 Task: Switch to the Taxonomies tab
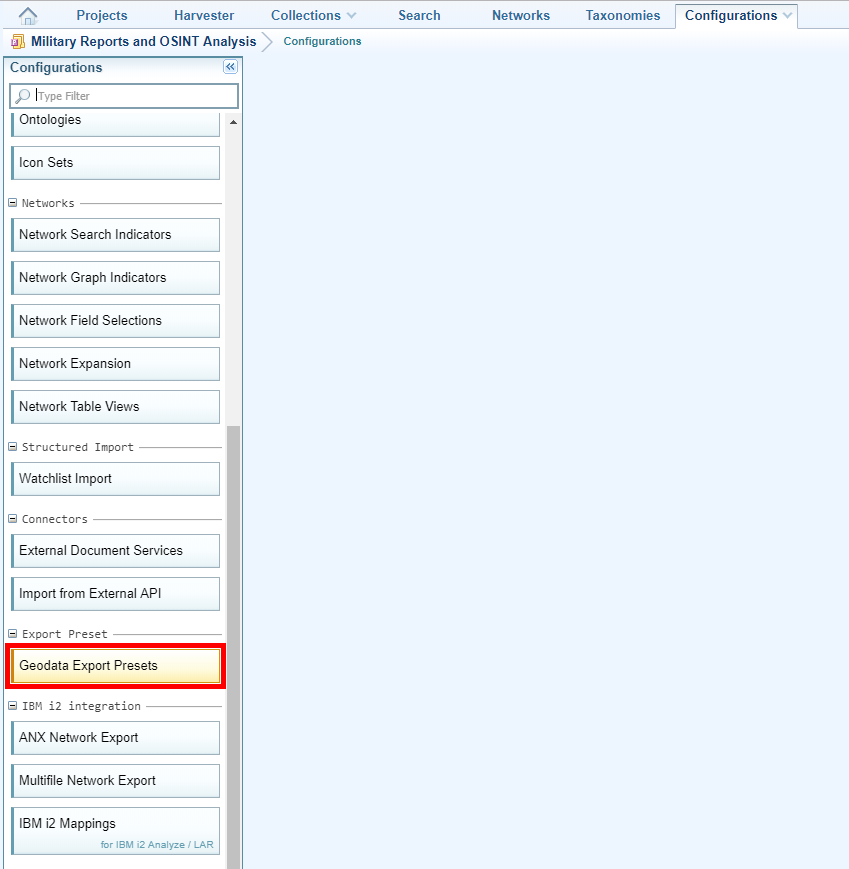pyautogui.click(x=622, y=16)
